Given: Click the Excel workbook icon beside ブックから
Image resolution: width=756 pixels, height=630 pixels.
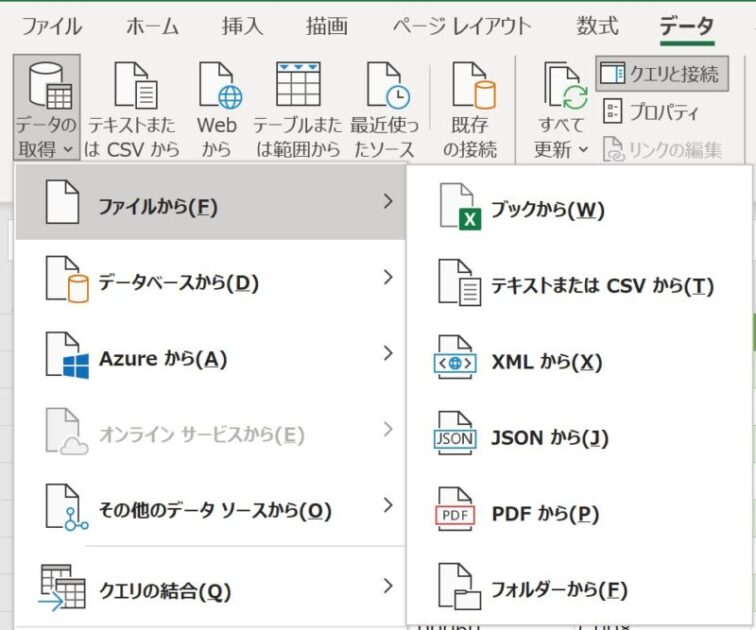Looking at the screenshot, I should point(460,207).
